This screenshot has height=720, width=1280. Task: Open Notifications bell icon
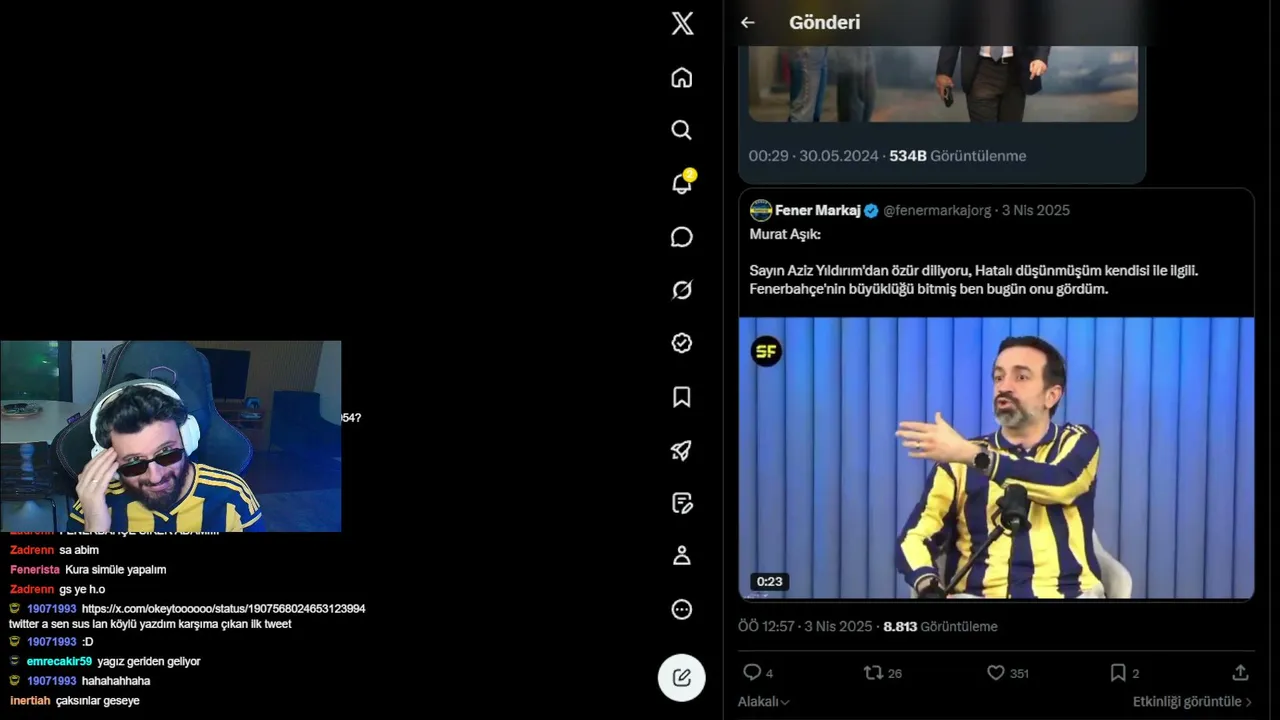click(x=682, y=183)
